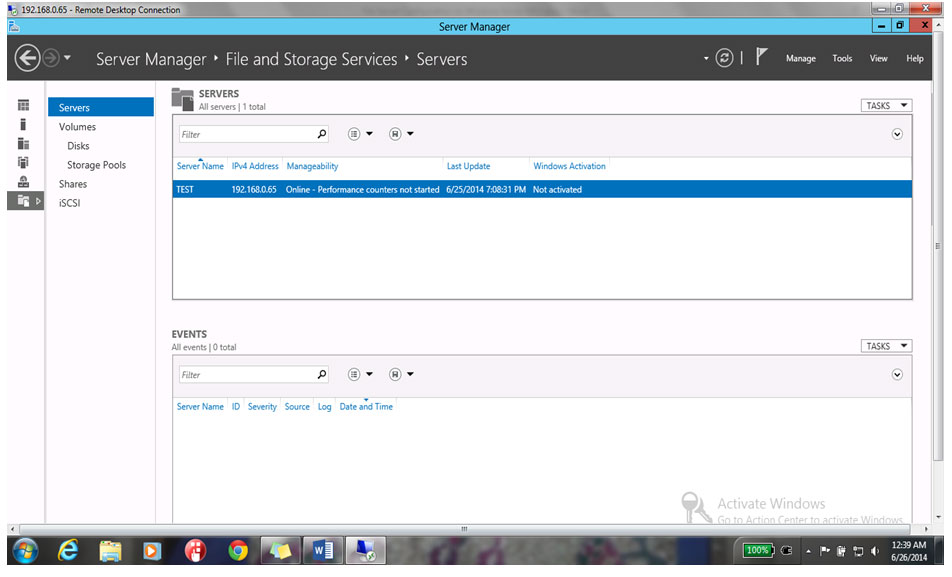
Task: Sort events by the ID column
Action: pos(236,407)
